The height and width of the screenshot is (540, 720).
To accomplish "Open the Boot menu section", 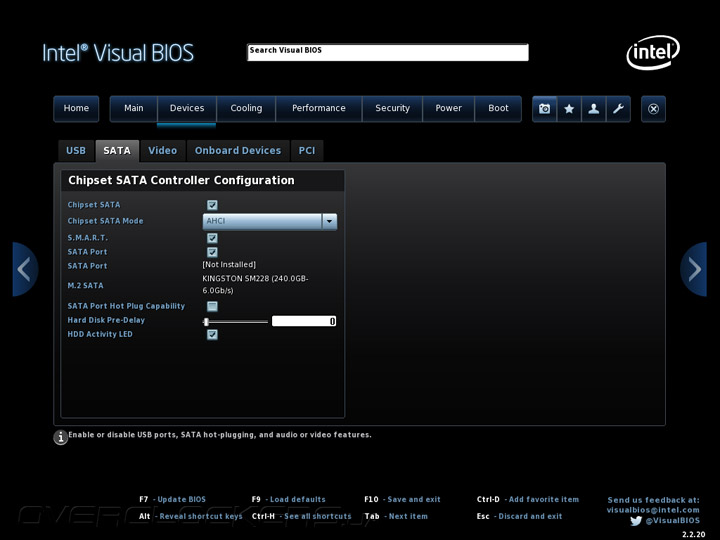I will (498, 109).
